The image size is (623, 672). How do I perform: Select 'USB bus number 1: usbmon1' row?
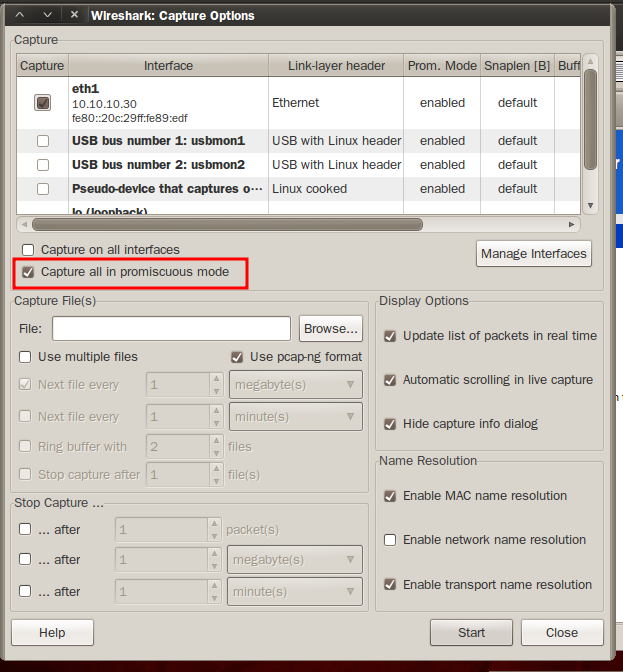[x=158, y=141]
